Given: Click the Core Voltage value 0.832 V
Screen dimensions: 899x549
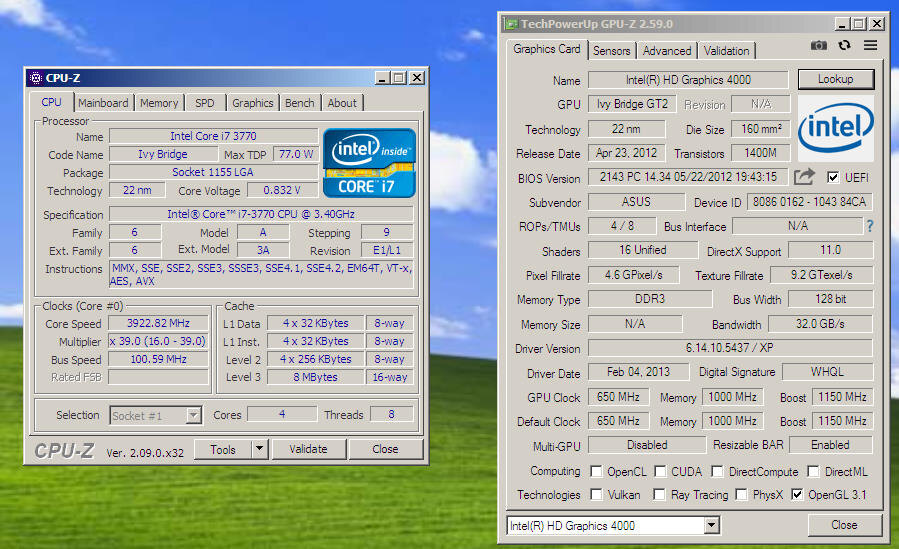Looking at the screenshot, I should 282,190.
